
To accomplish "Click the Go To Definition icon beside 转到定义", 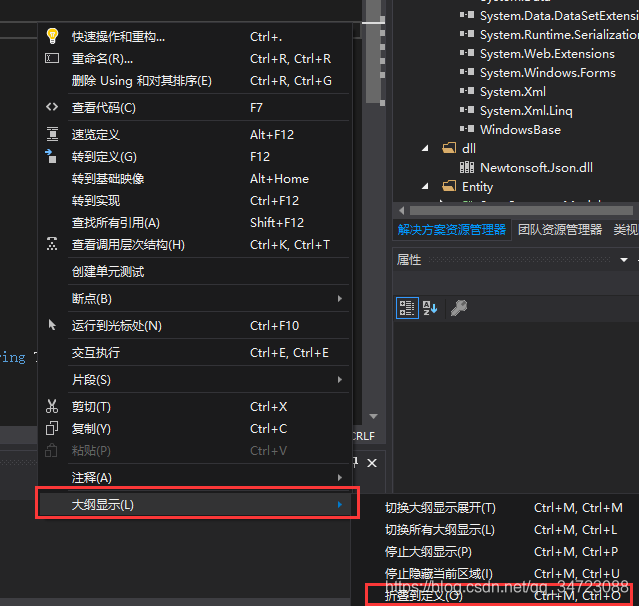I will (x=51, y=156).
